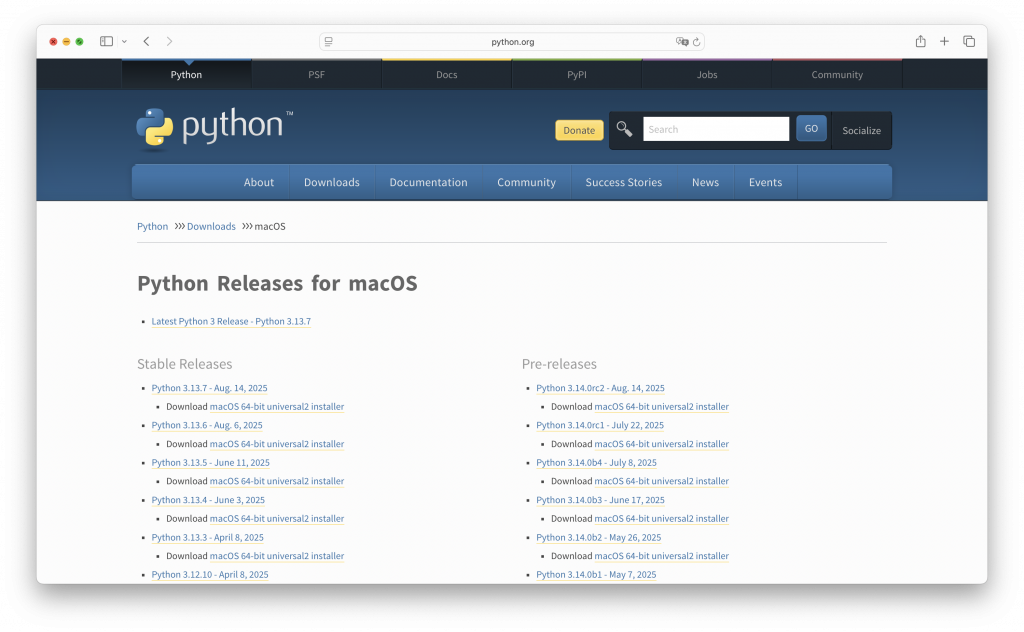The image size is (1024, 632).
Task: Open the Socialize menu
Action: [x=861, y=131]
